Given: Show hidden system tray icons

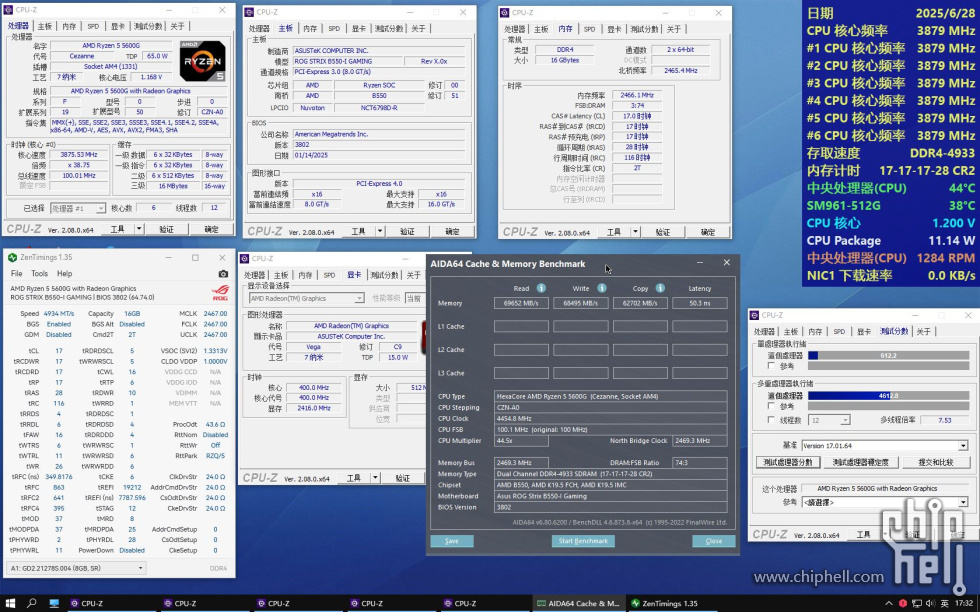Looking at the screenshot, I should (x=889, y=603).
